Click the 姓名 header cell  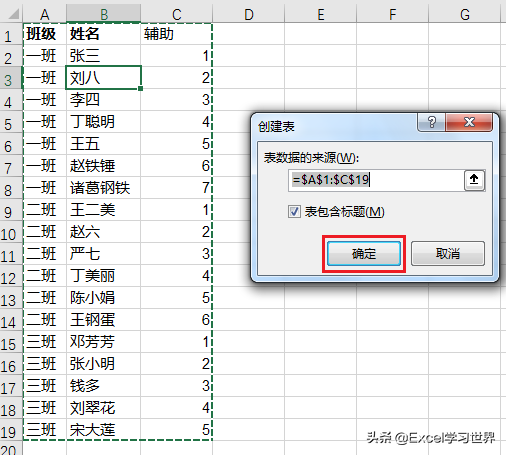tap(104, 34)
